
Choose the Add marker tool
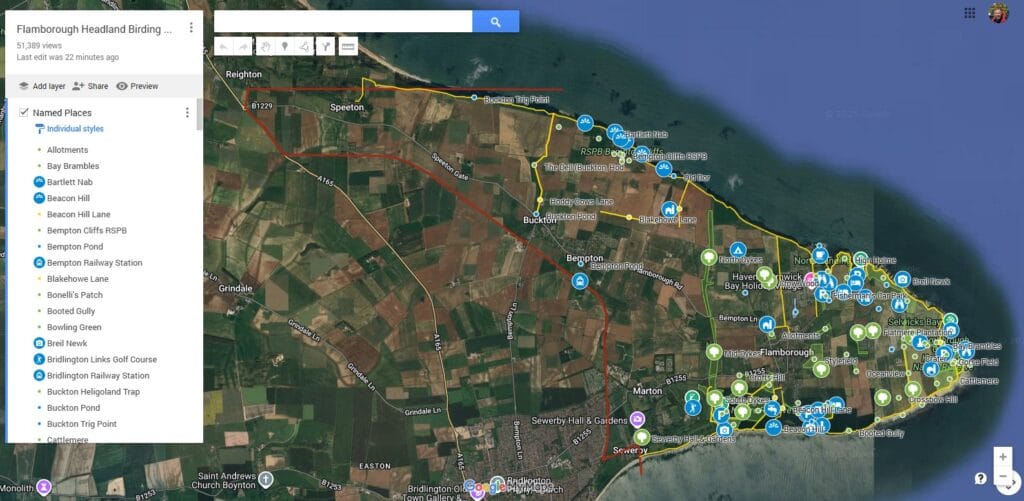point(284,46)
